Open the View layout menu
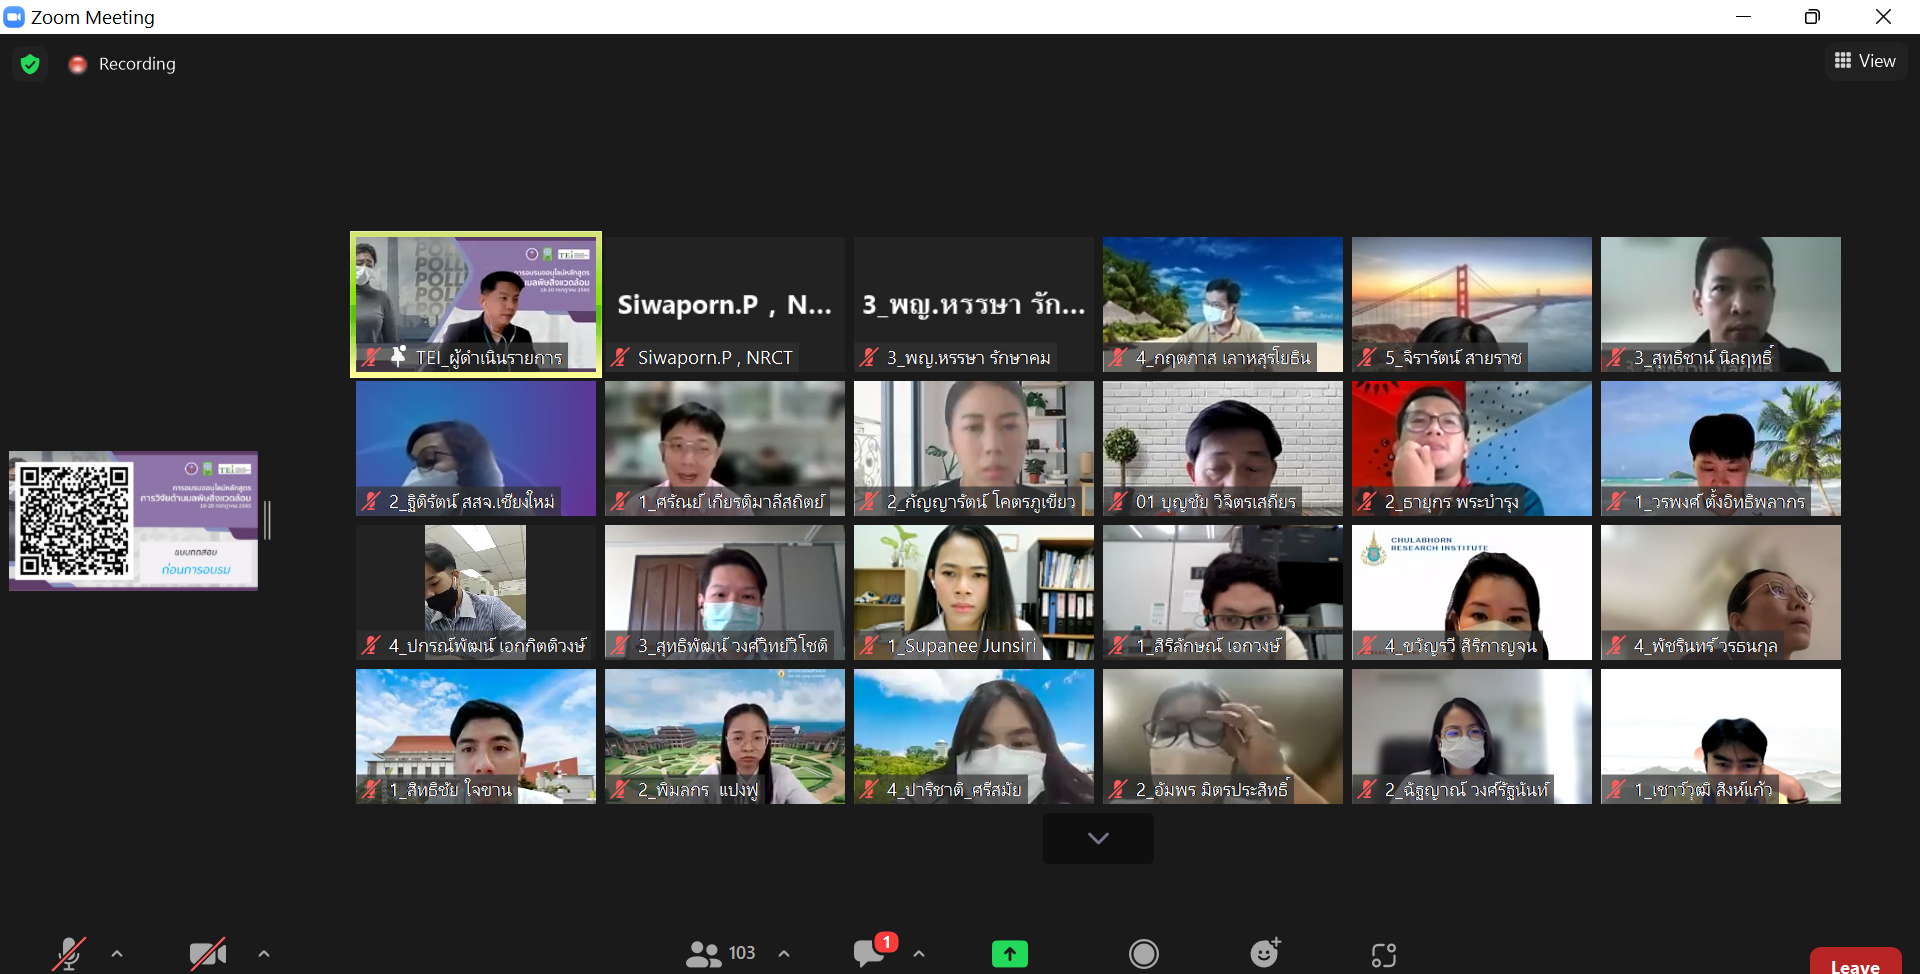This screenshot has width=1920, height=974. pos(1865,61)
